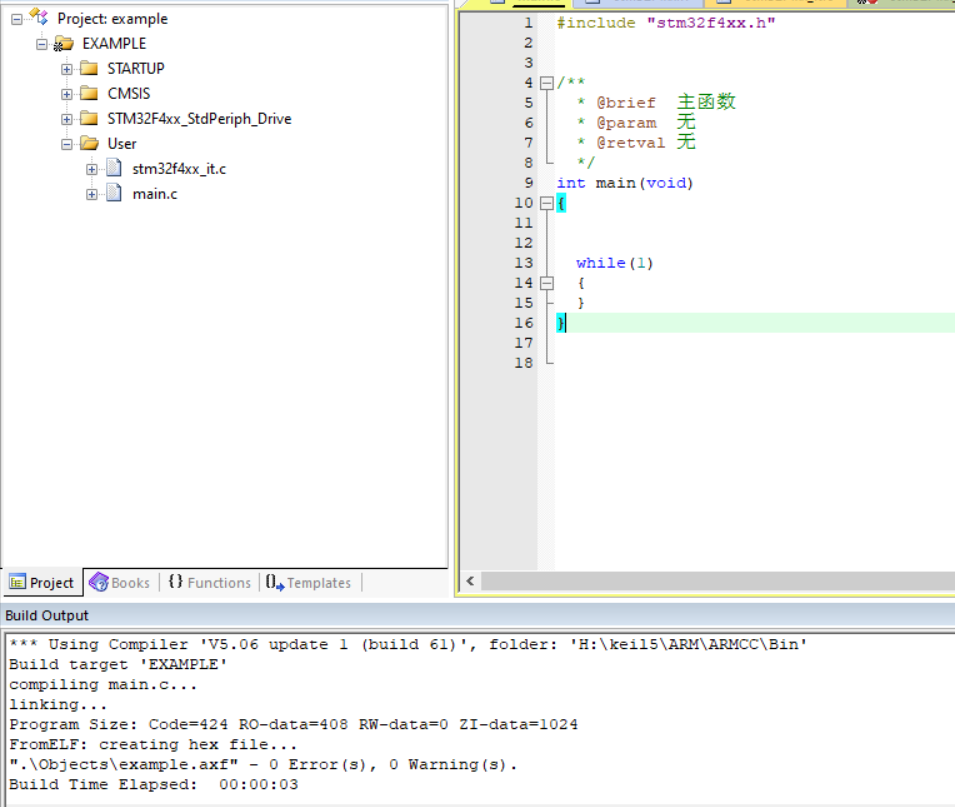955x807 pixels.
Task: Click the Functions panel icon
Action: [176, 582]
